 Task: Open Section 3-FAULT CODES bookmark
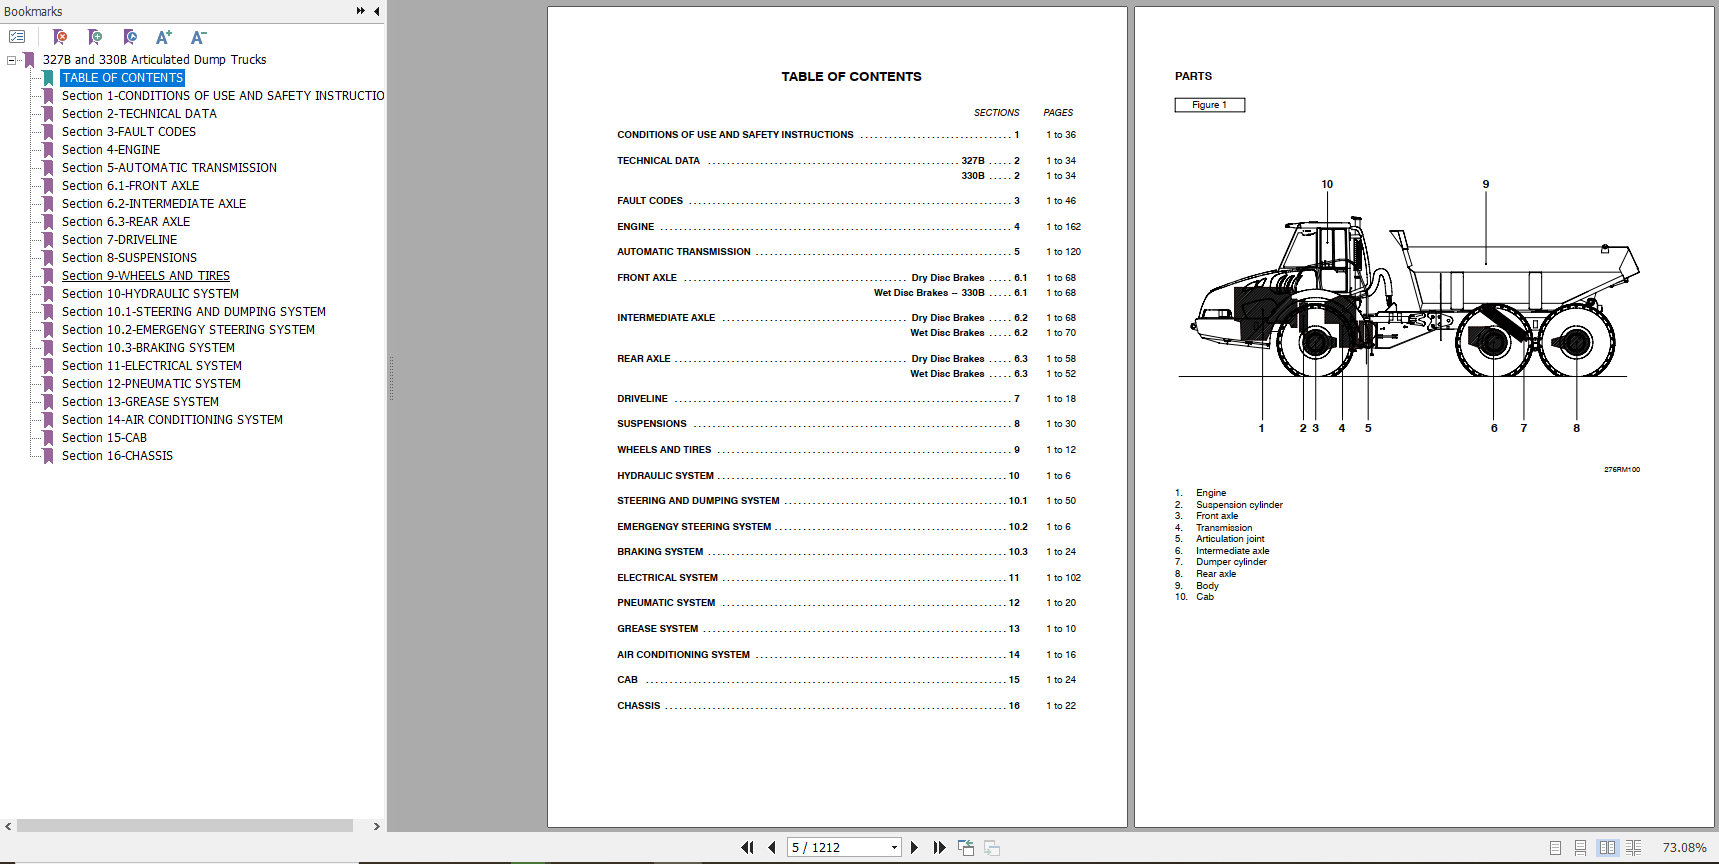pyautogui.click(x=129, y=132)
